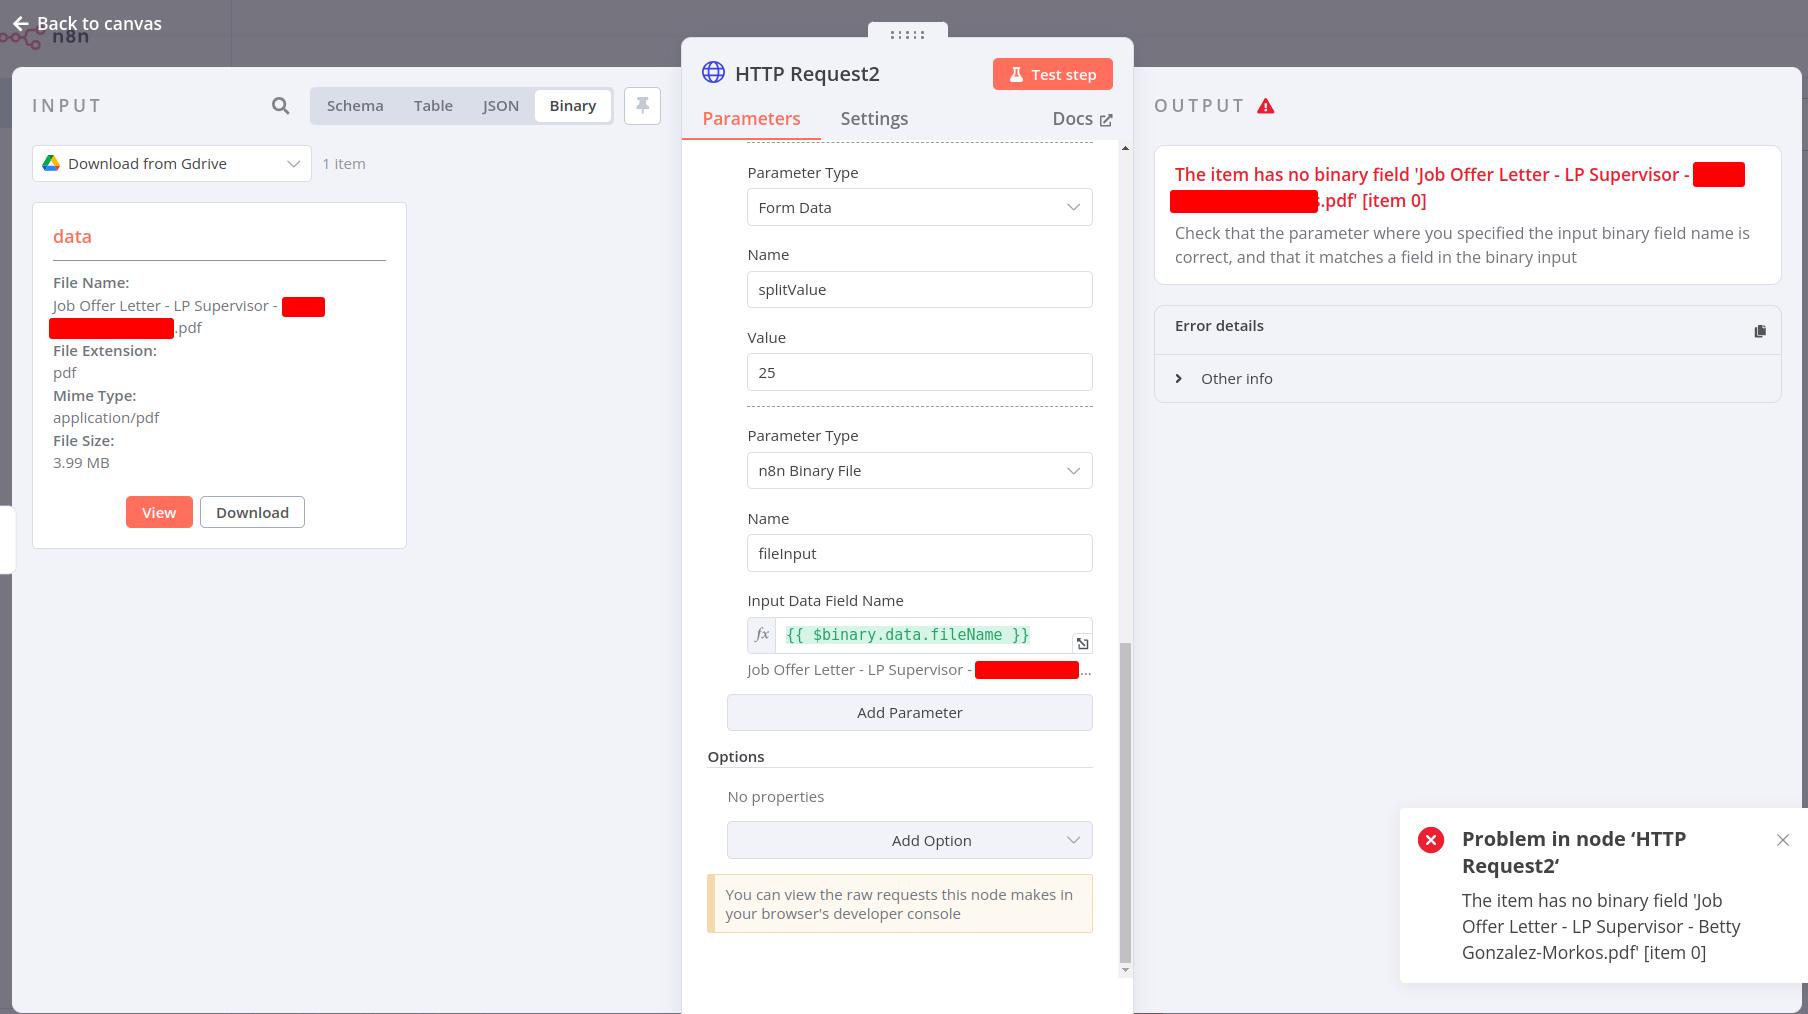Click the '1 item' count label
This screenshot has height=1014, width=1808.
pyautogui.click(x=344, y=163)
